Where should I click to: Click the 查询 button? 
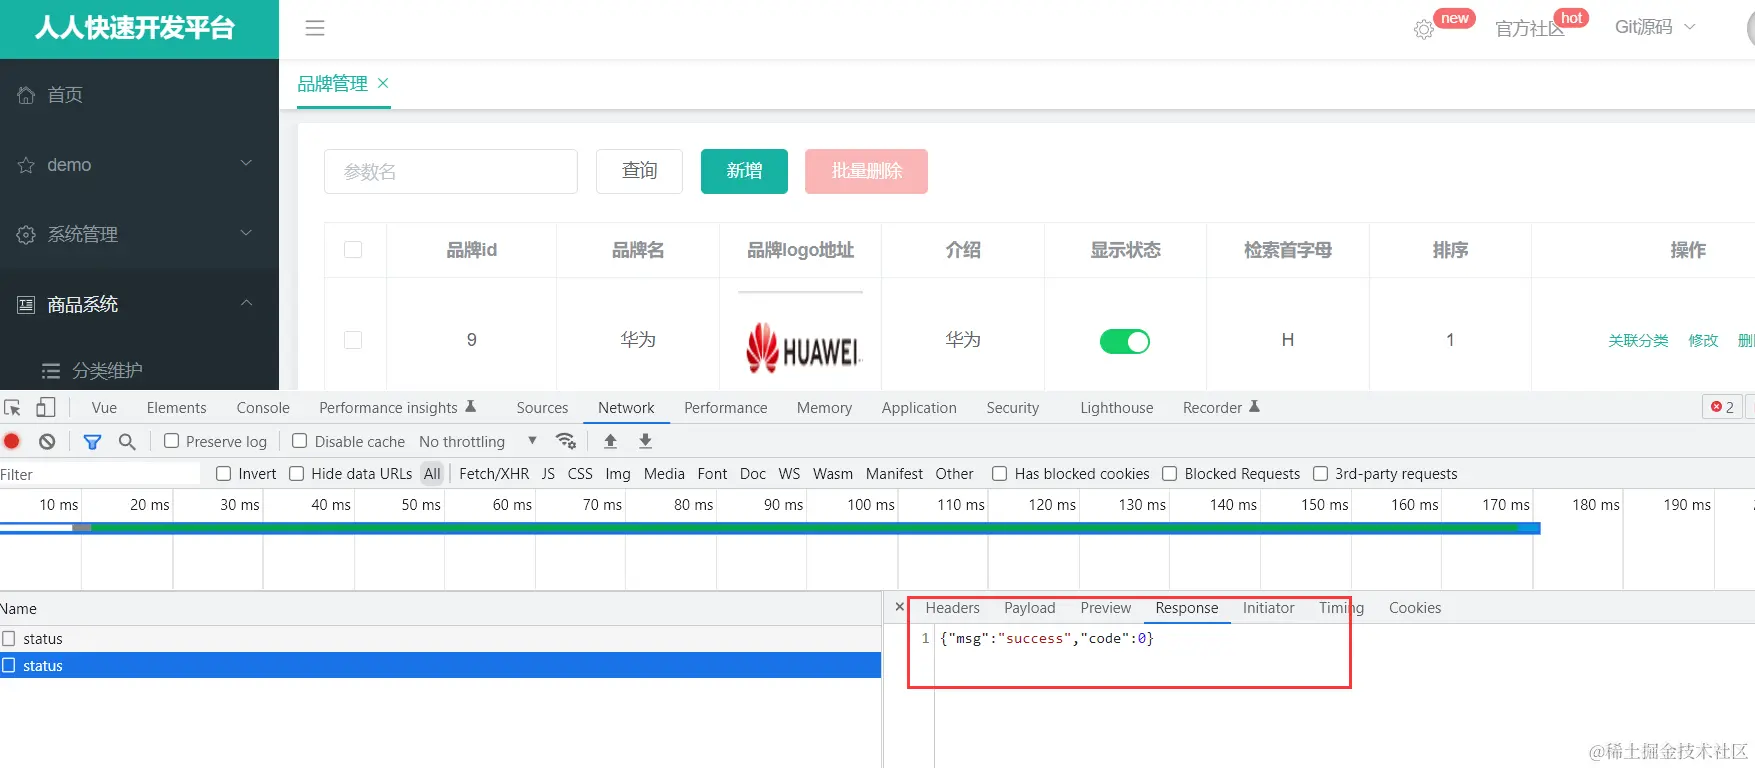639,171
